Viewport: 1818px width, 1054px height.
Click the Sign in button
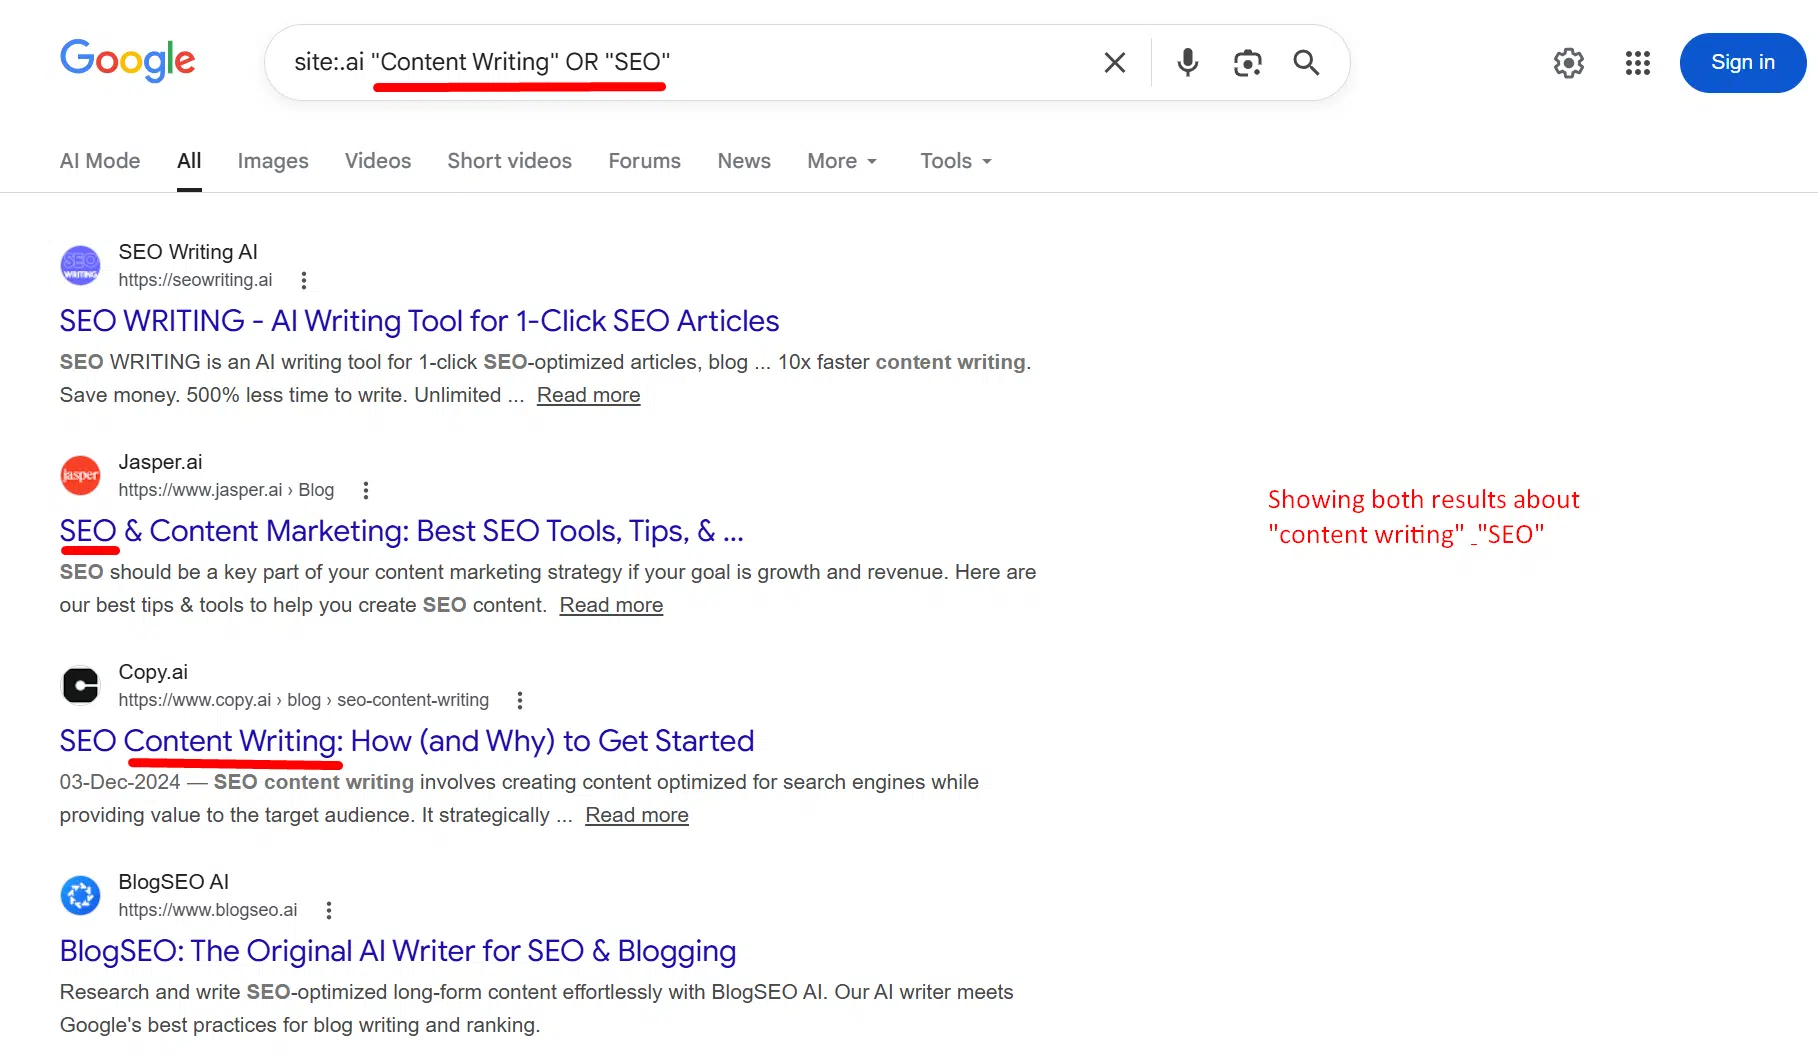(1742, 62)
